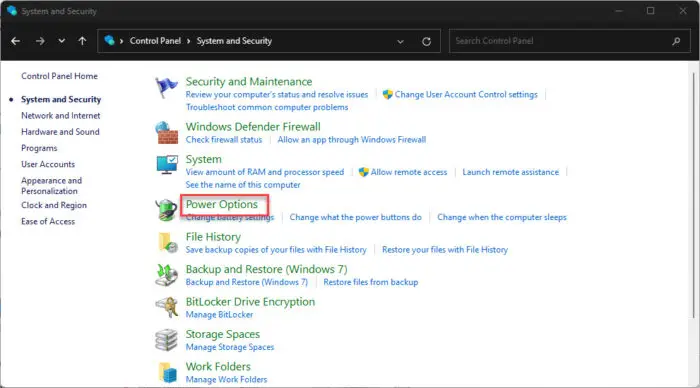Select Programs category in sidebar
This screenshot has width=700, height=388.
tap(39, 148)
